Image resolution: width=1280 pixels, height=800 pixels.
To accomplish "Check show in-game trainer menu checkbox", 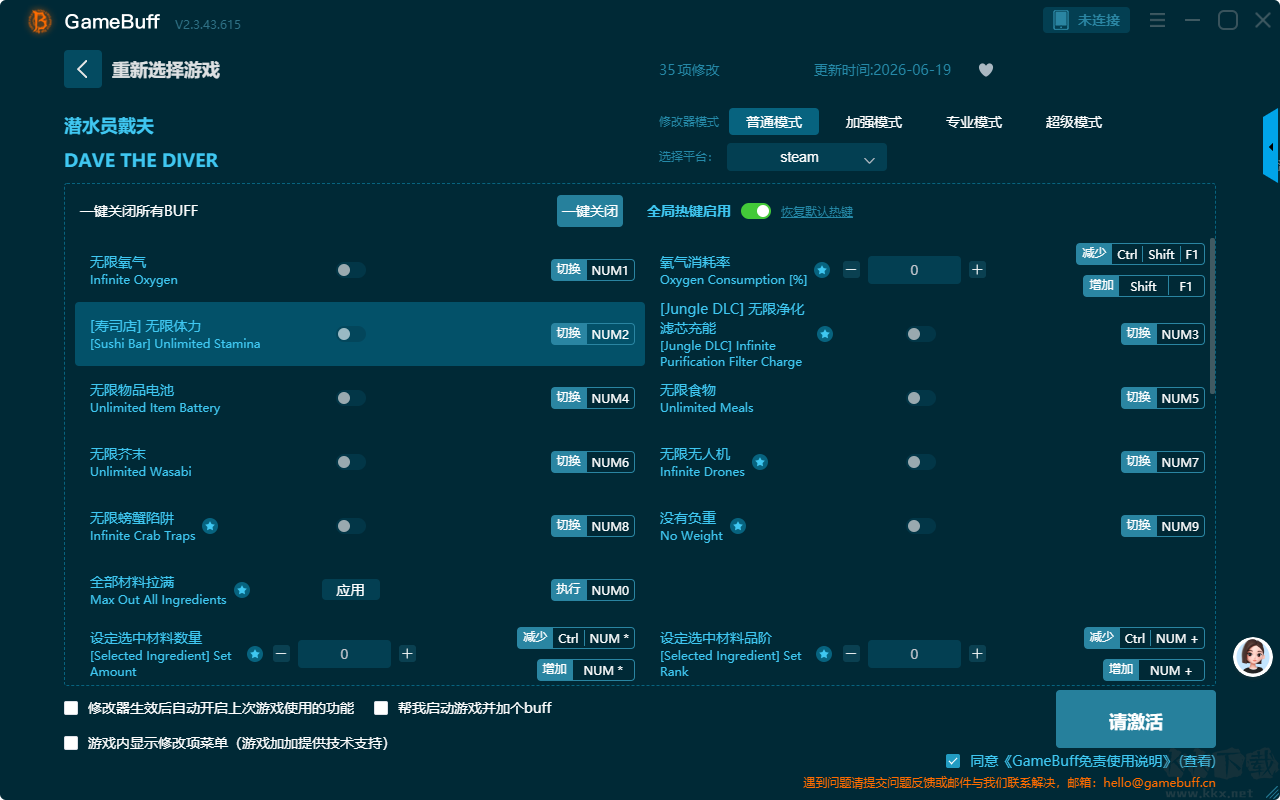I will [x=71, y=743].
